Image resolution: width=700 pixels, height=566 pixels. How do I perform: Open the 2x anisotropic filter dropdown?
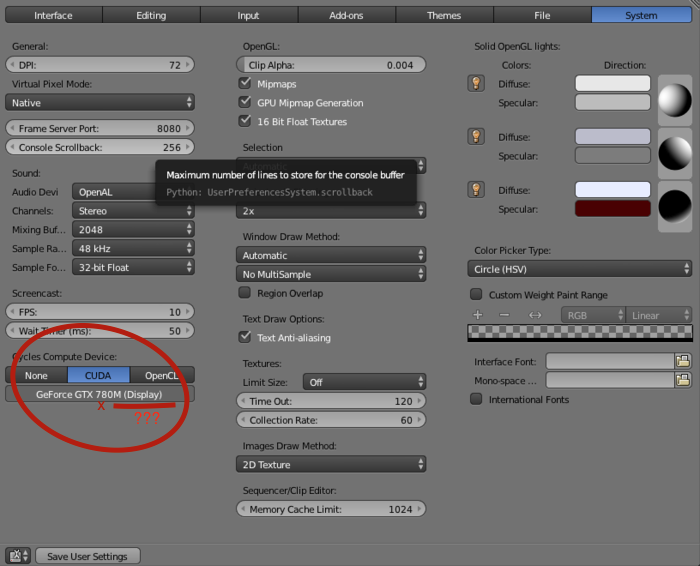pyautogui.click(x=331, y=210)
